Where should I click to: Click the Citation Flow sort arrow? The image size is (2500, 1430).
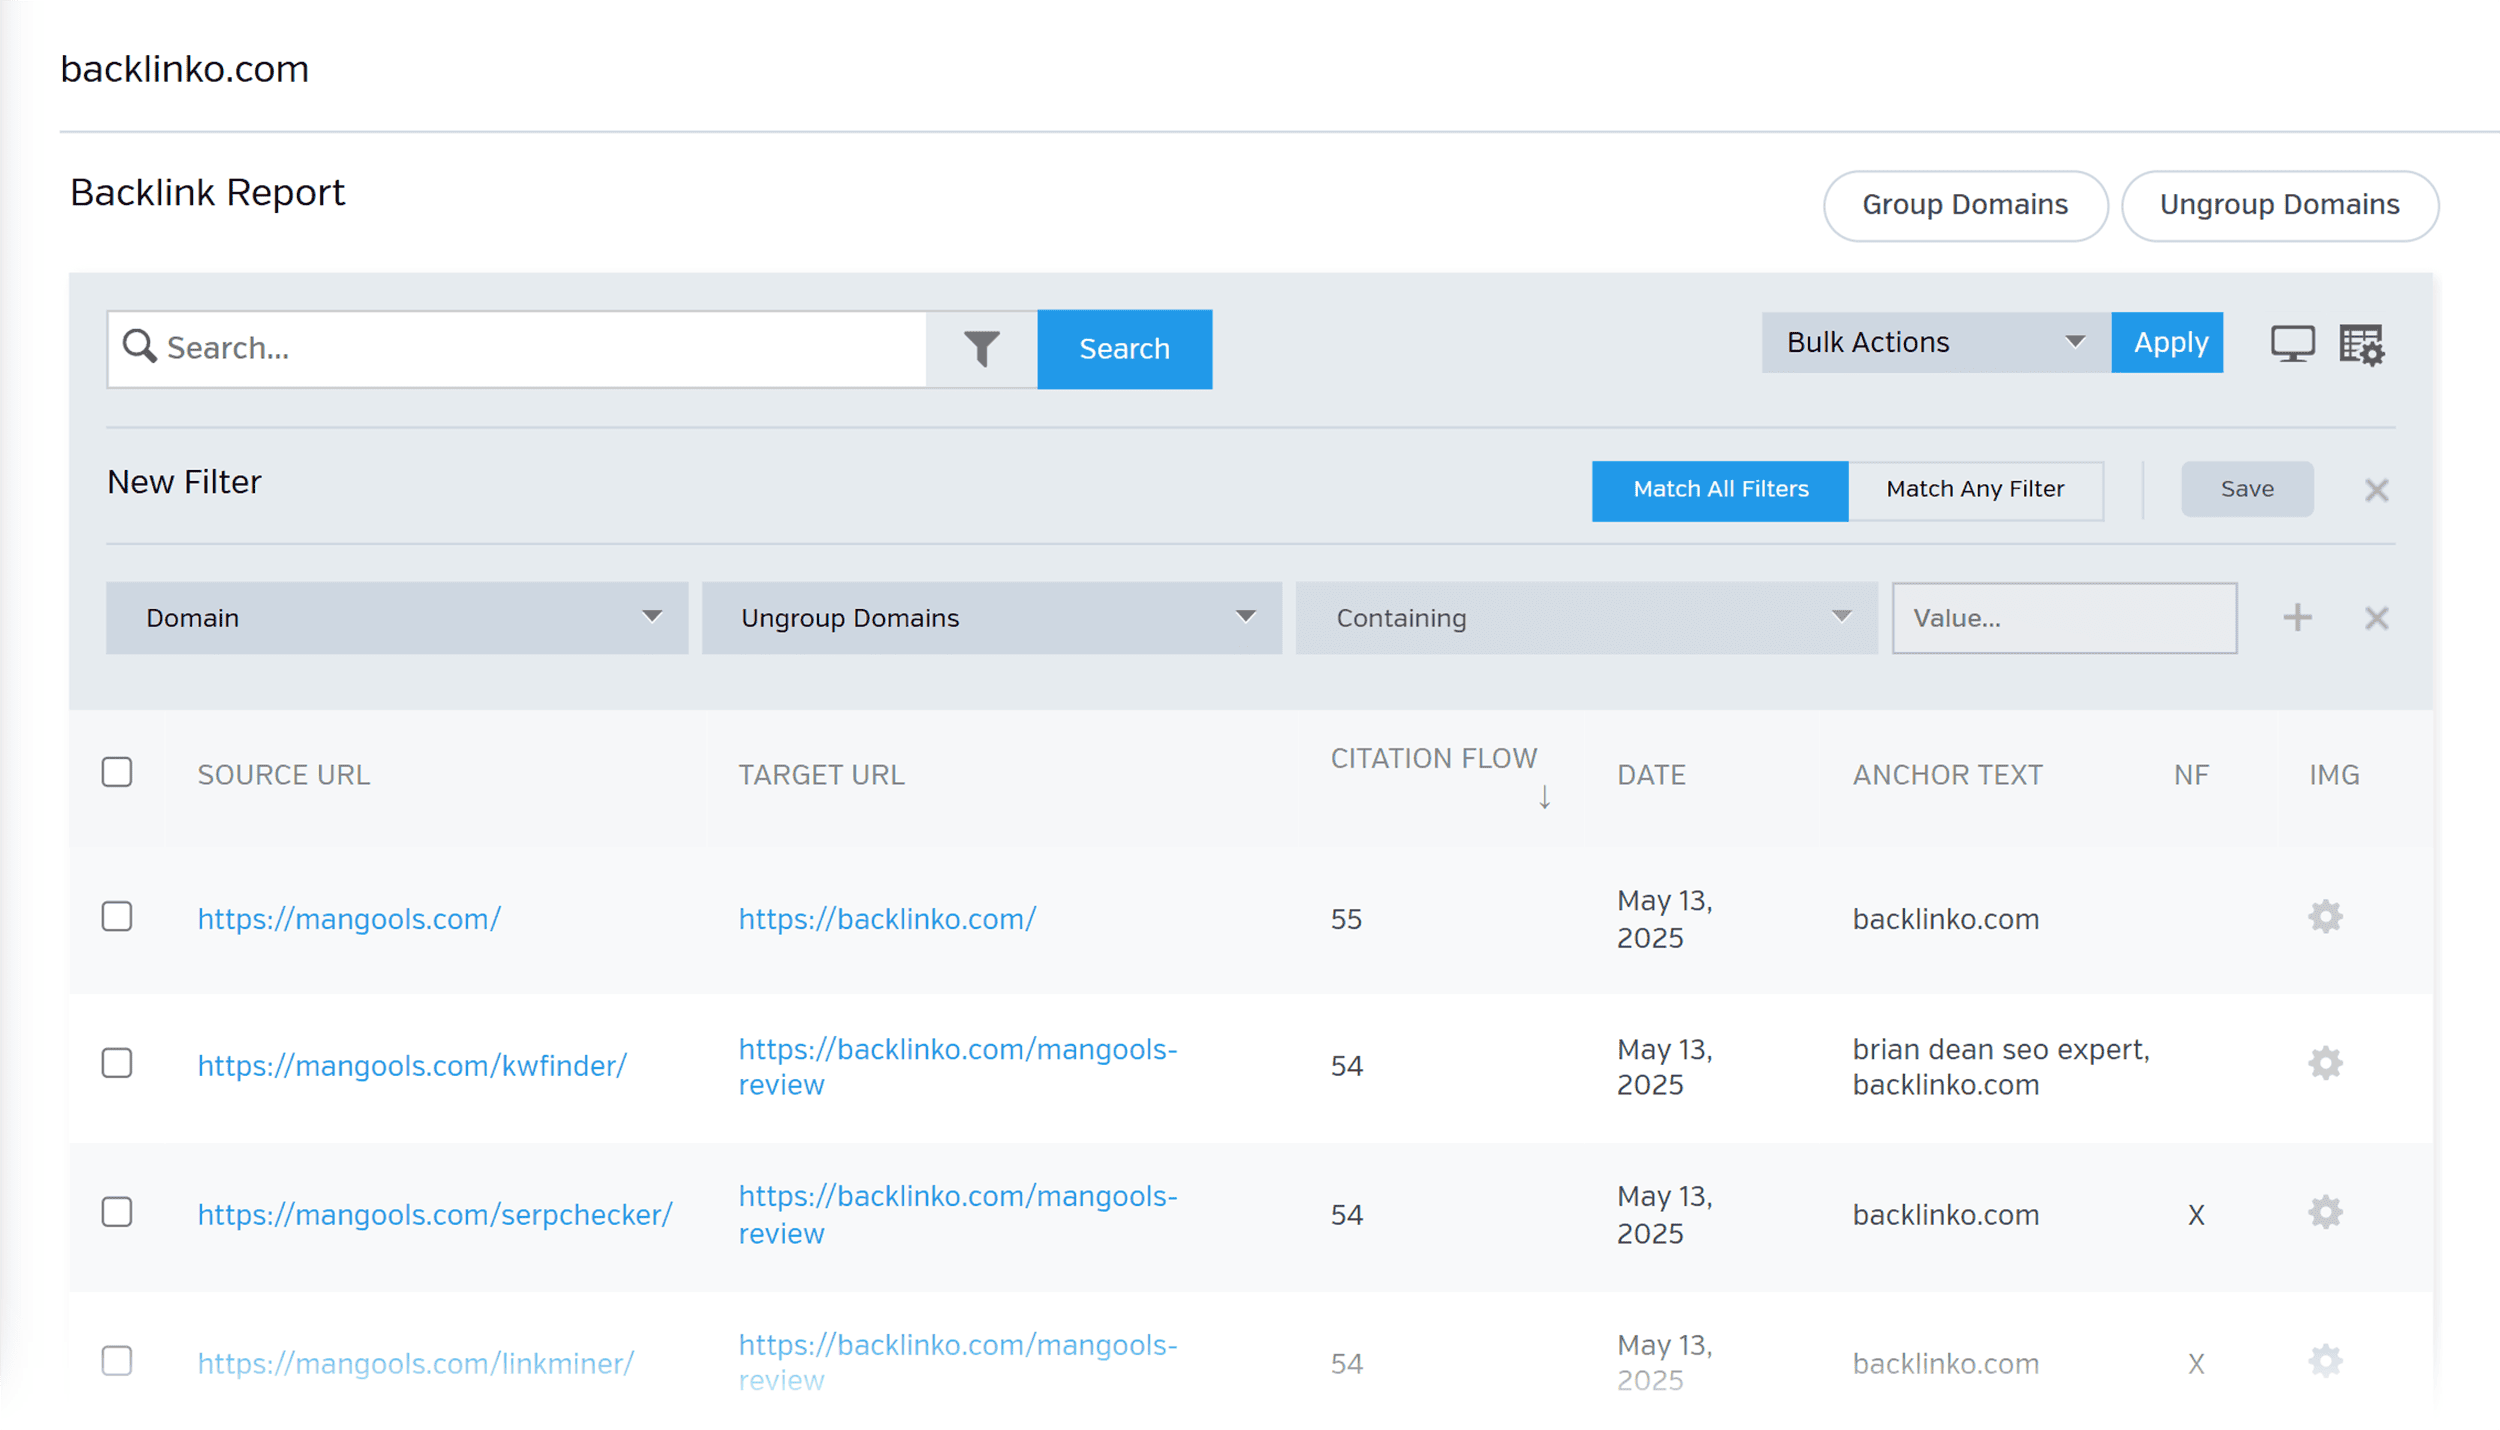[x=1544, y=796]
